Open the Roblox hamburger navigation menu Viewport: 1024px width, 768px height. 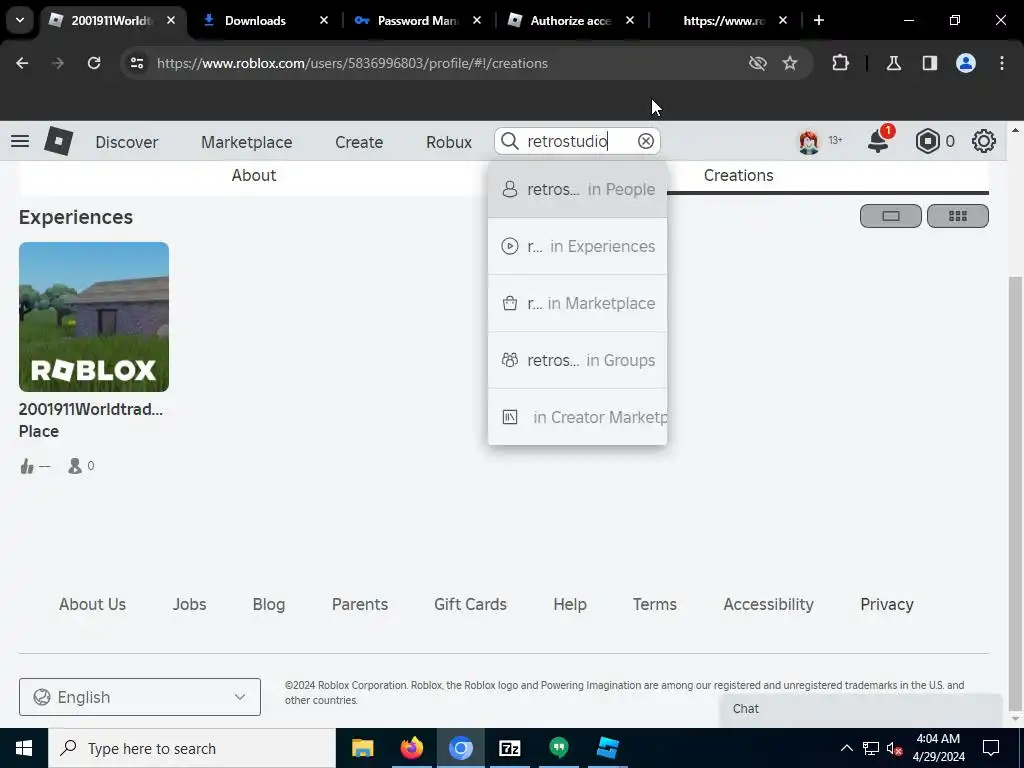(20, 141)
